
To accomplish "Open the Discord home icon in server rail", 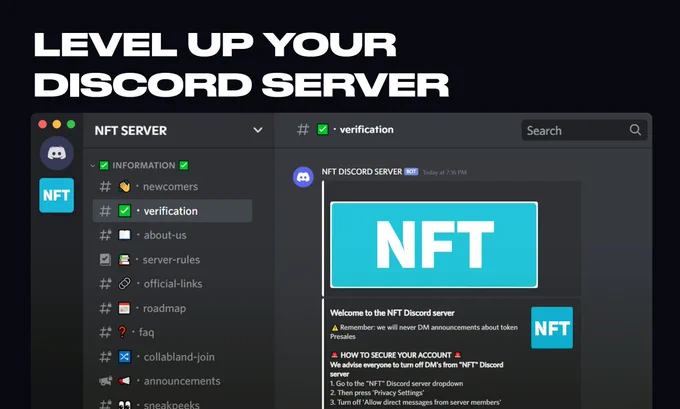I will 56,153.
